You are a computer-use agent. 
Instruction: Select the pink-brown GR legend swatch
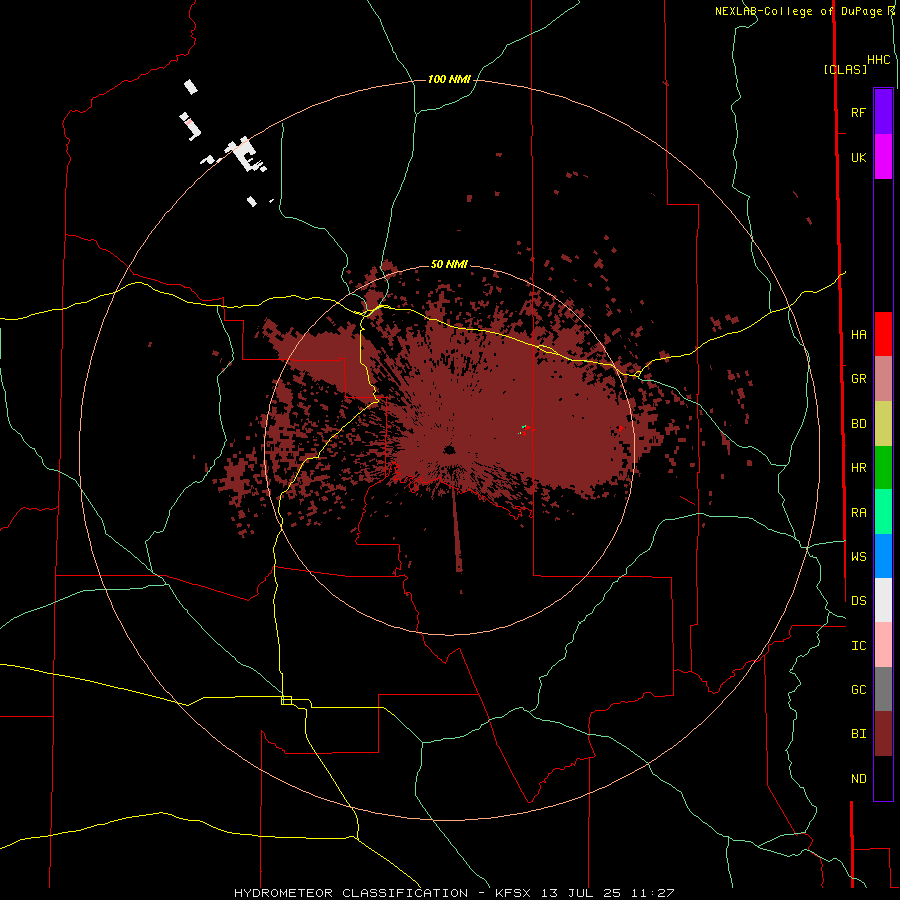point(883,379)
